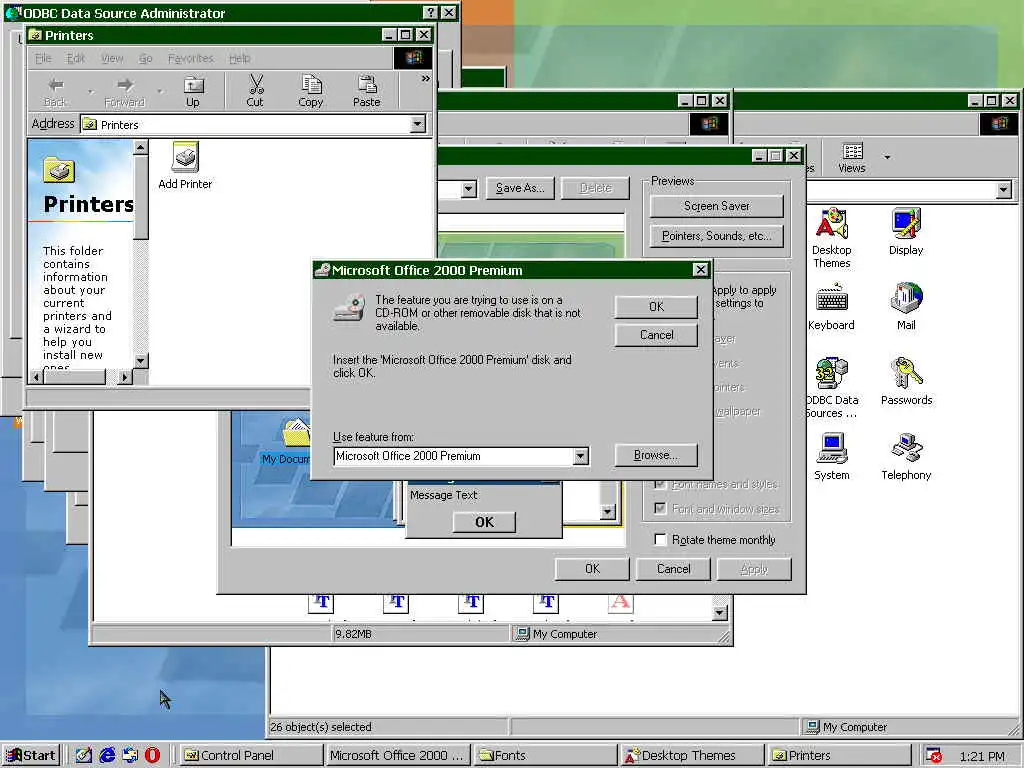The height and width of the screenshot is (768, 1024).
Task: Open the Help menu in Printers
Action: point(240,58)
